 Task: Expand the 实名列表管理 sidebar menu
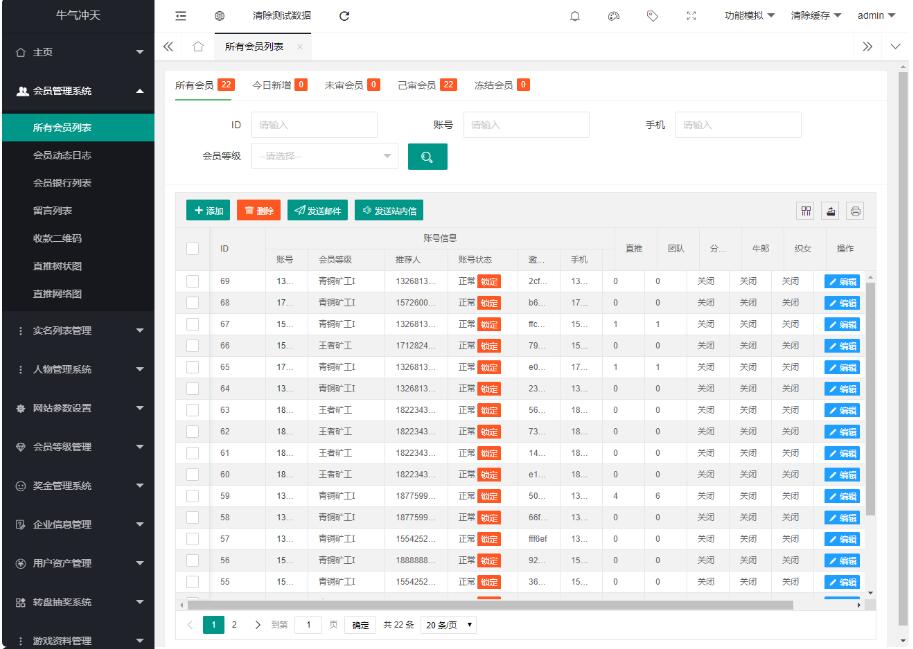pos(76,330)
